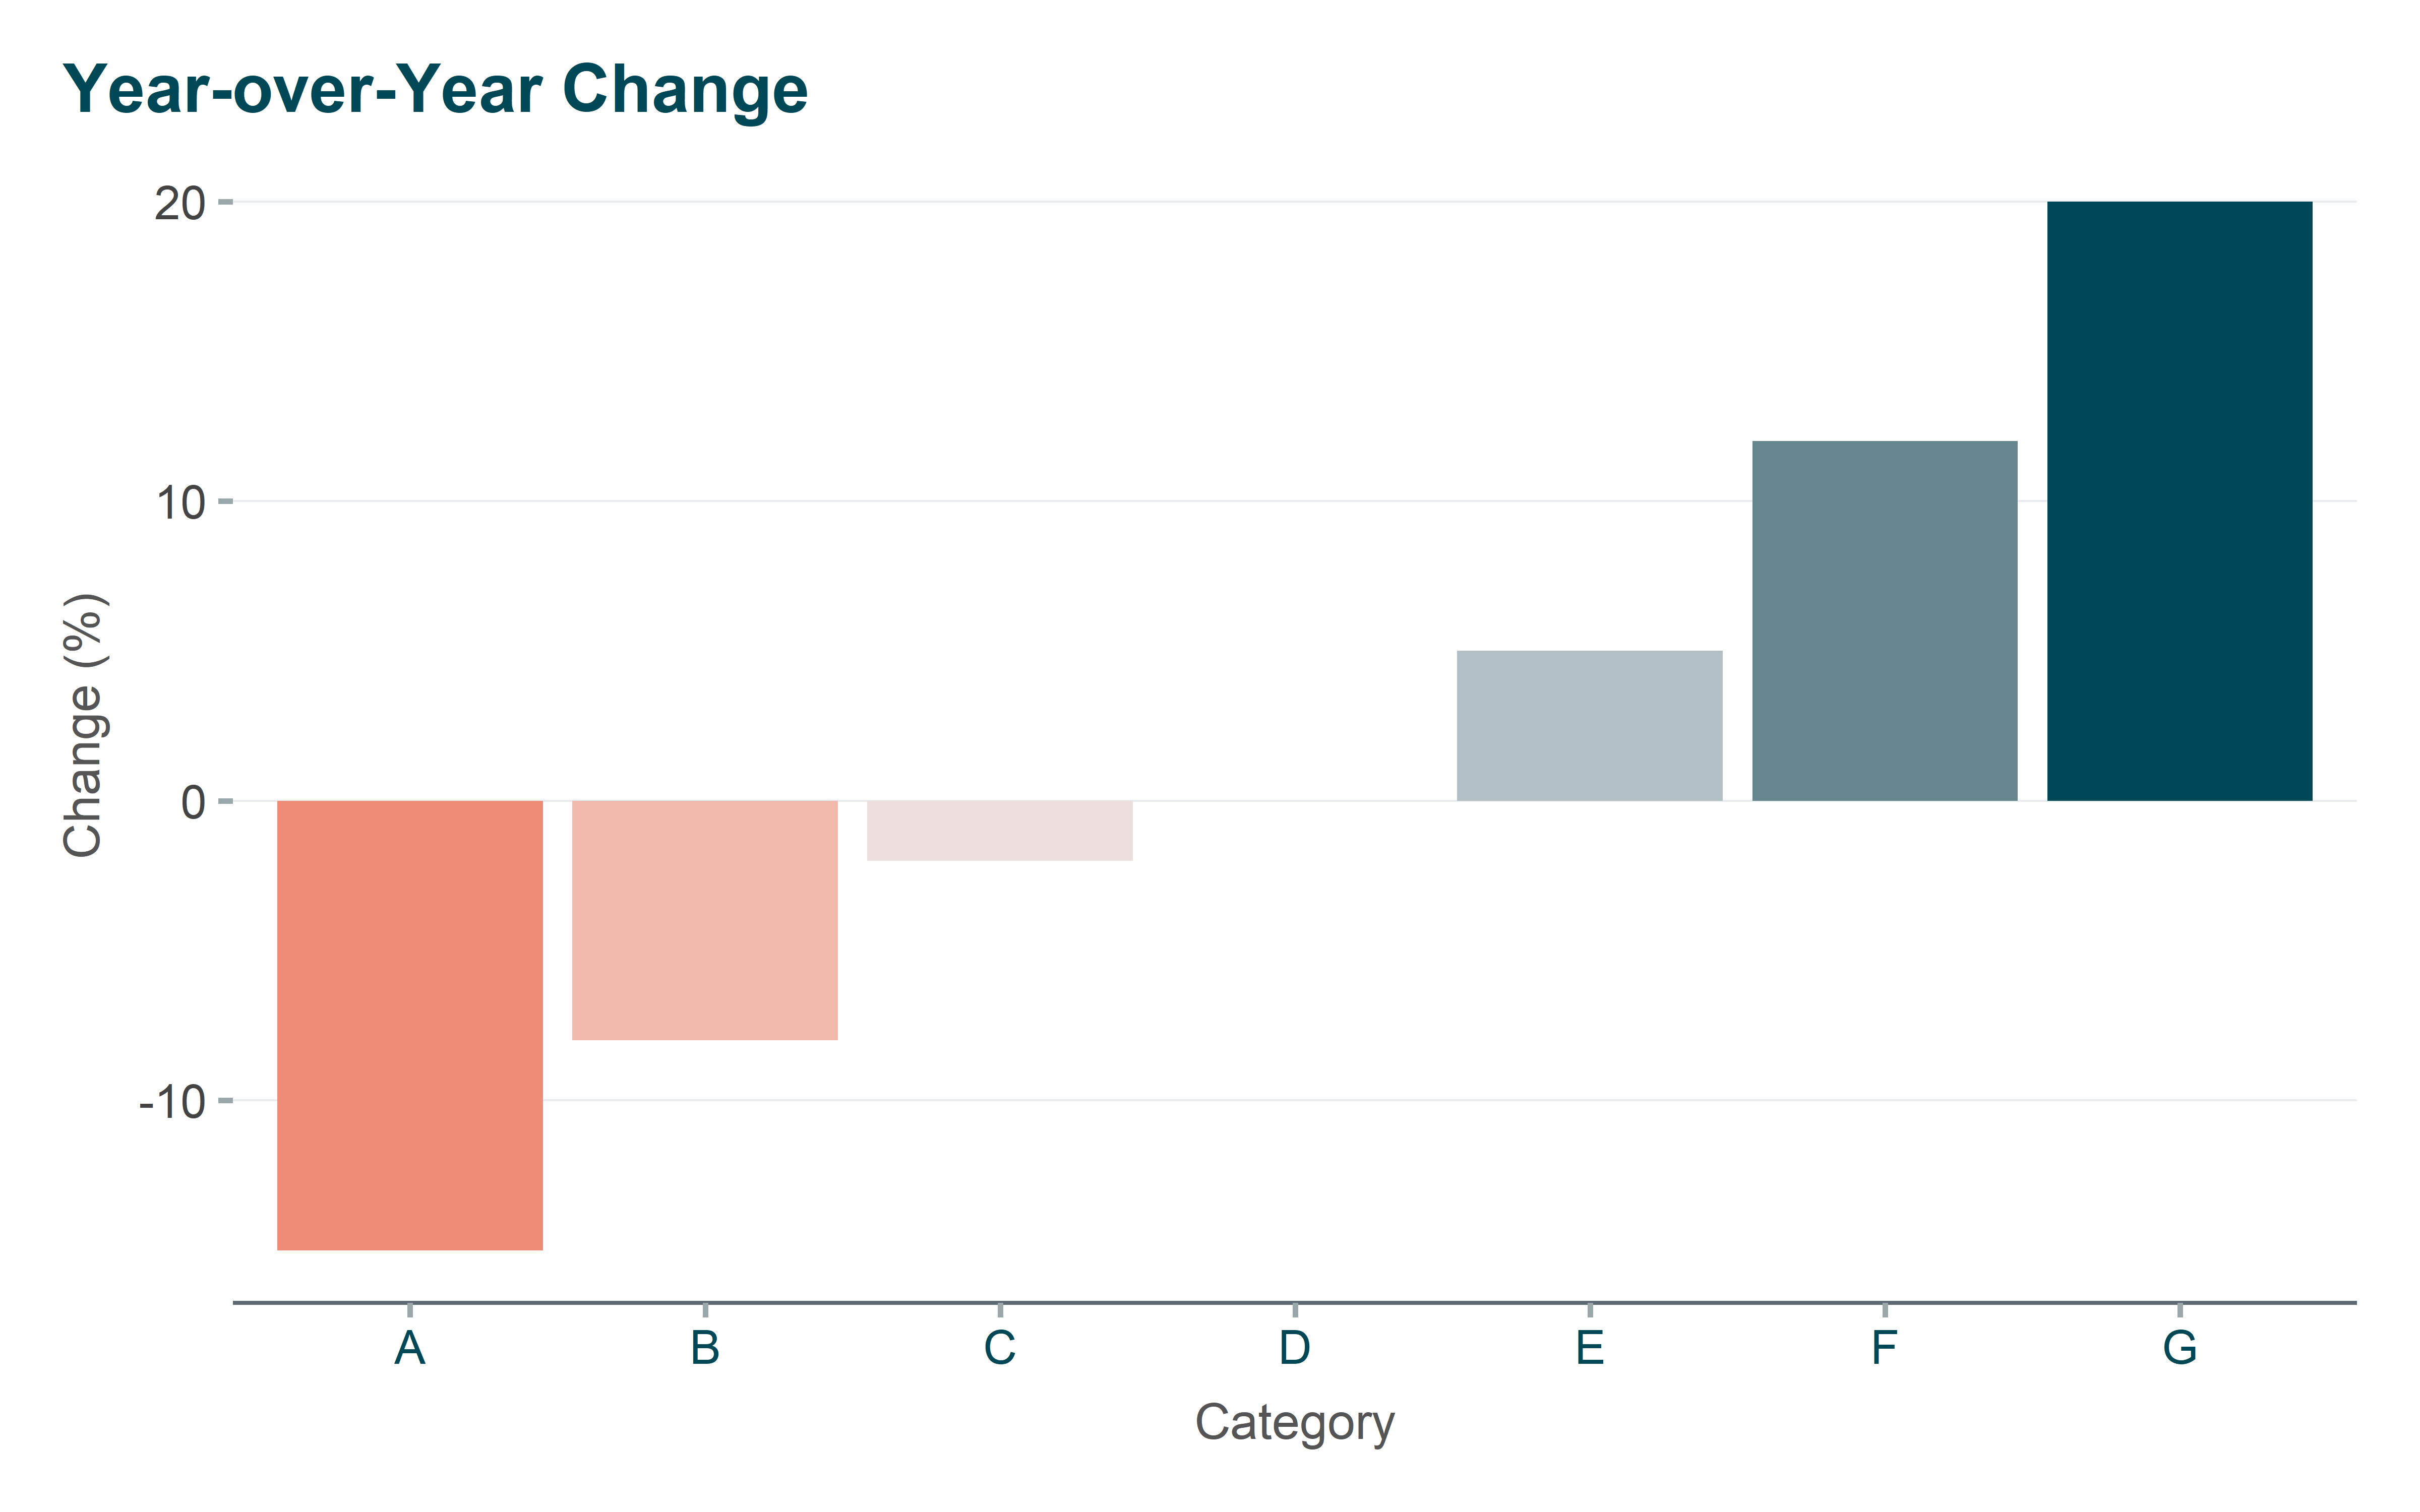2420x1512 pixels.
Task: Select the x-axis label A
Action: [410, 1348]
